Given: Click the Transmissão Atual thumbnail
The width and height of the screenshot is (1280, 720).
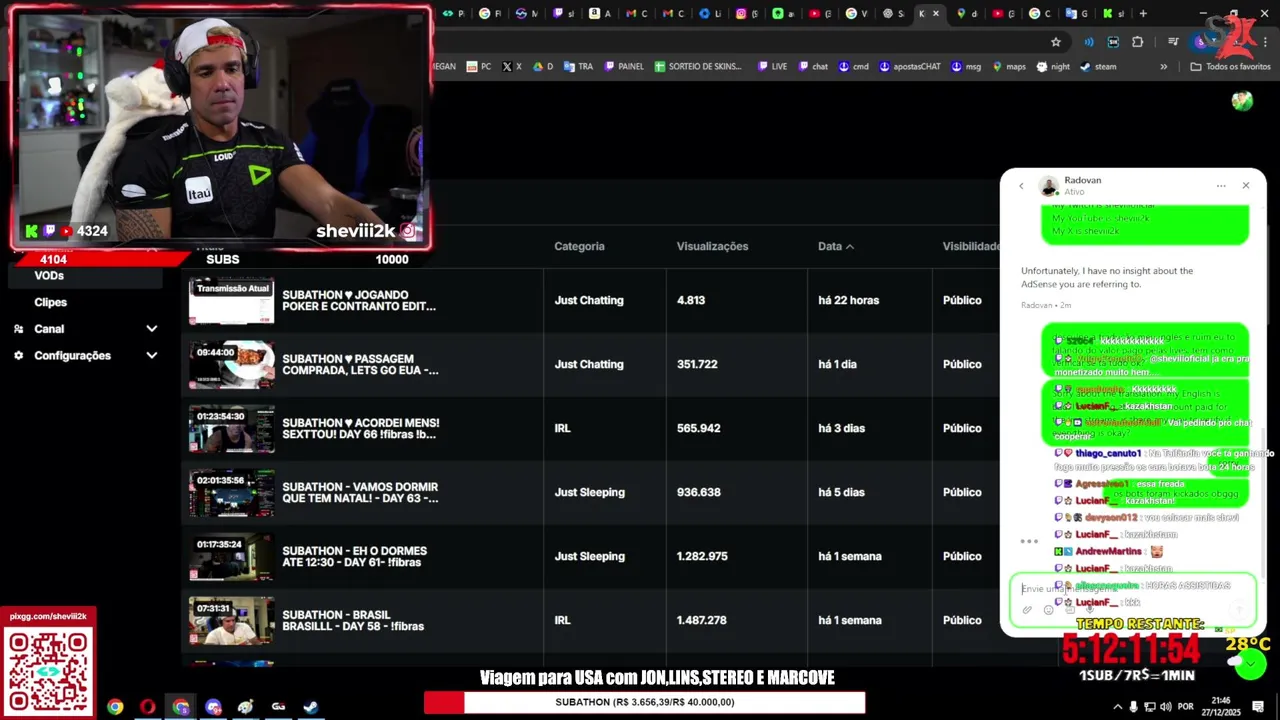Looking at the screenshot, I should [232, 301].
